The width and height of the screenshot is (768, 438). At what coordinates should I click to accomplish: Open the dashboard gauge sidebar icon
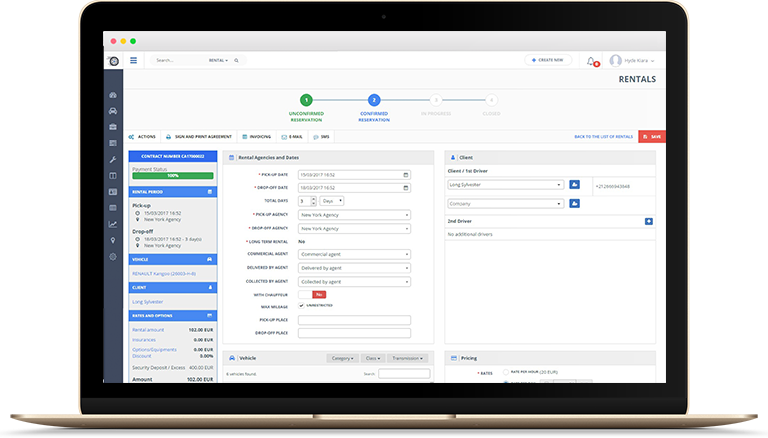[x=113, y=95]
